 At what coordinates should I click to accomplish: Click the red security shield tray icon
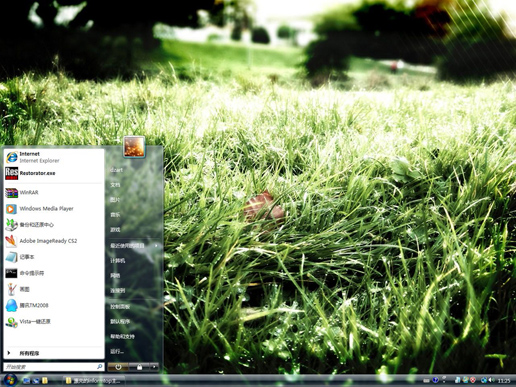(x=473, y=380)
